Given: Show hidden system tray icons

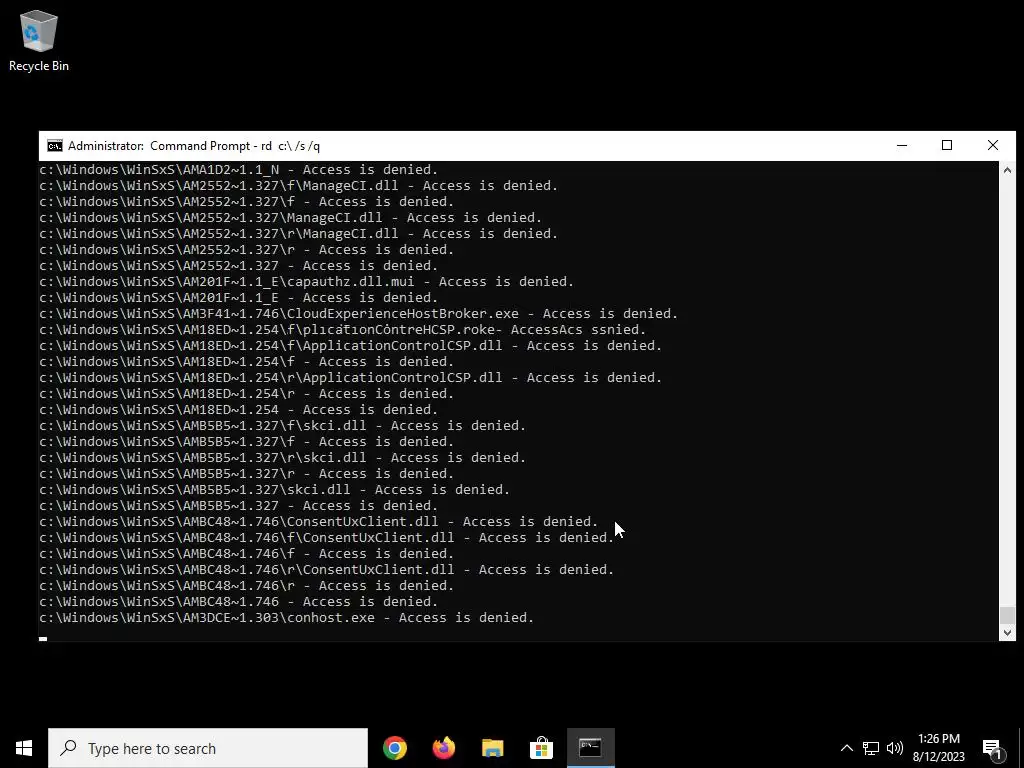Looking at the screenshot, I should pyautogui.click(x=846, y=748).
